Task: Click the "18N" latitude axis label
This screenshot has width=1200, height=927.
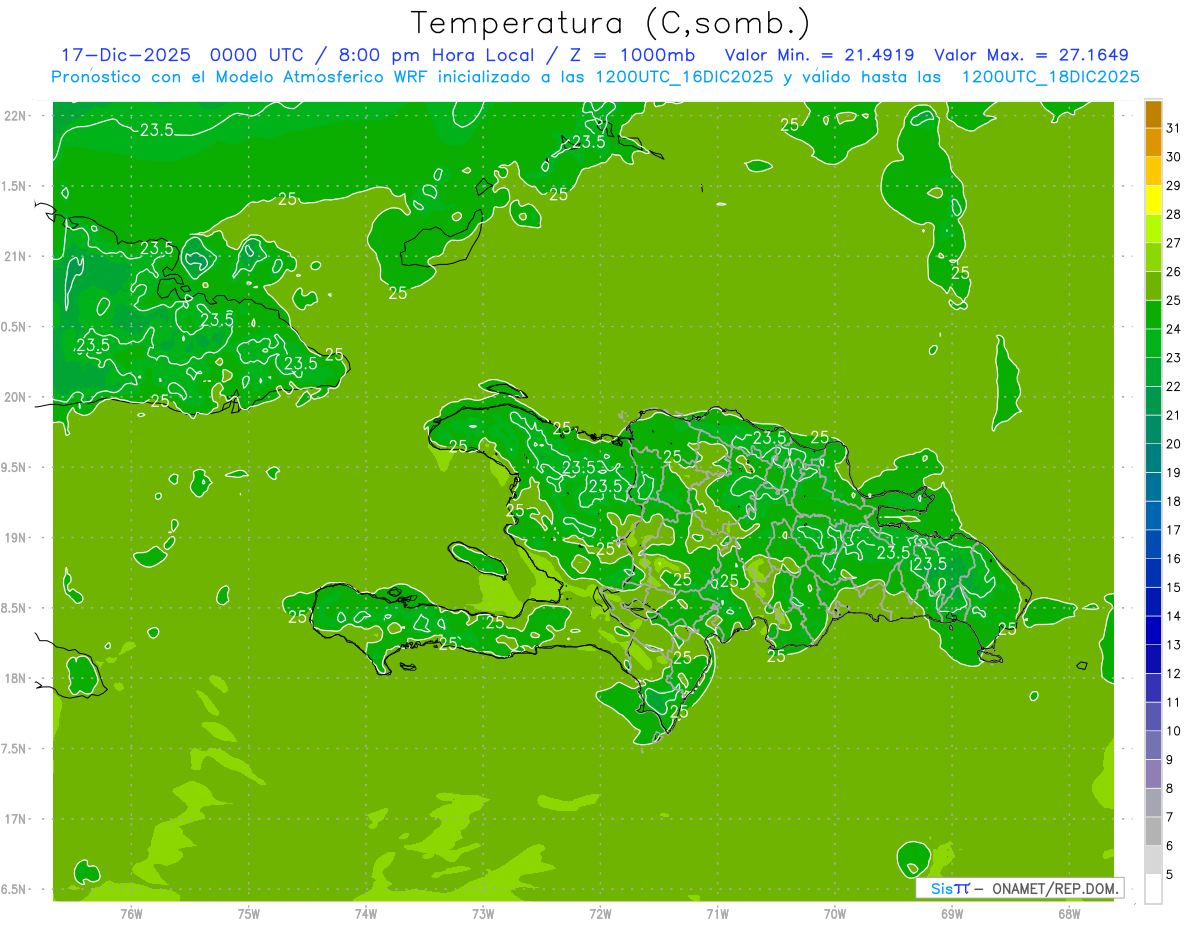Action: point(17,679)
